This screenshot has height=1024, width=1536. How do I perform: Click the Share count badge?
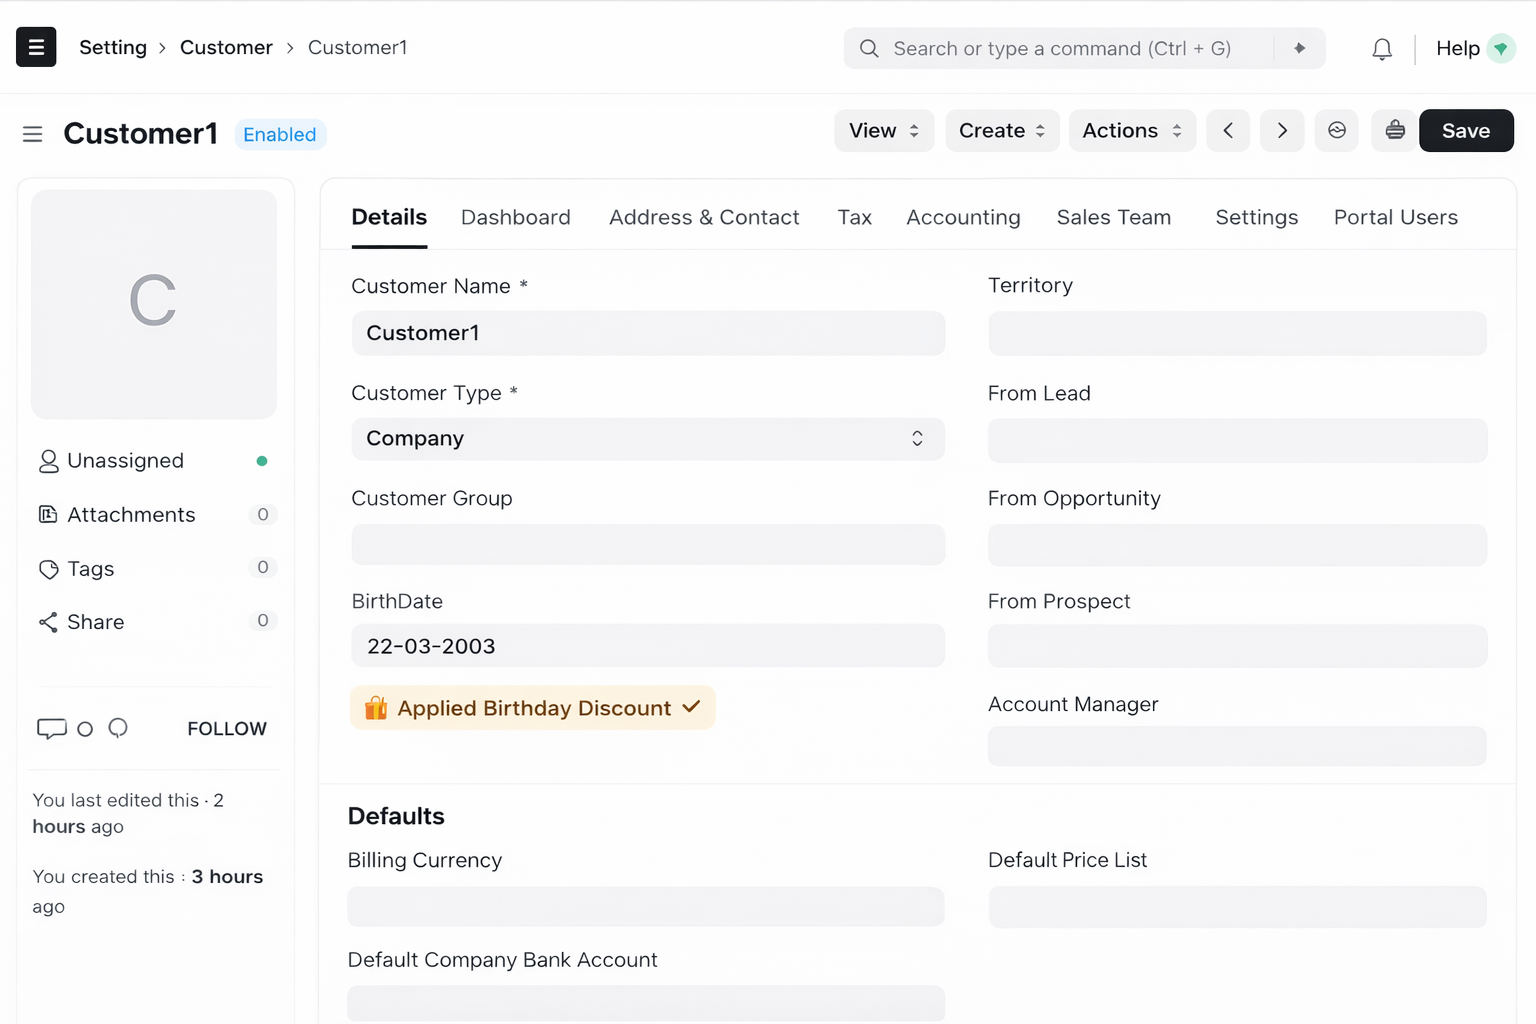[263, 620]
